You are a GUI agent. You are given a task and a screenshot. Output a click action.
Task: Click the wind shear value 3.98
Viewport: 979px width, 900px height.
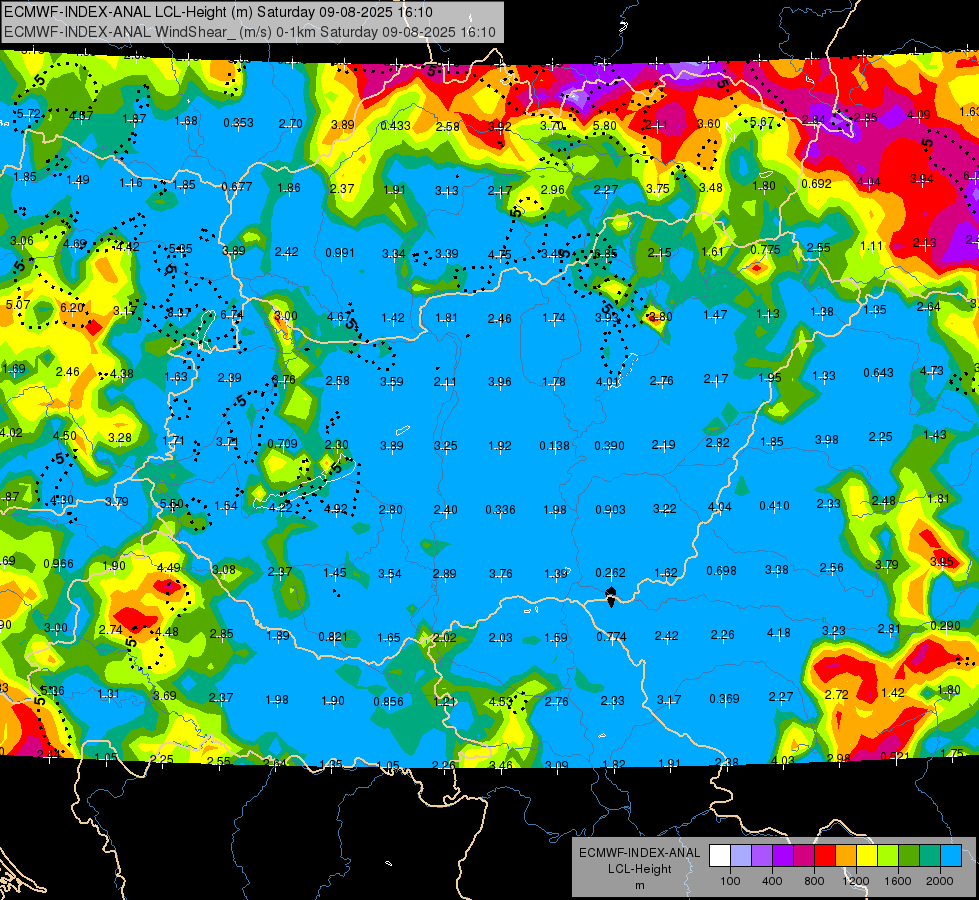827,440
